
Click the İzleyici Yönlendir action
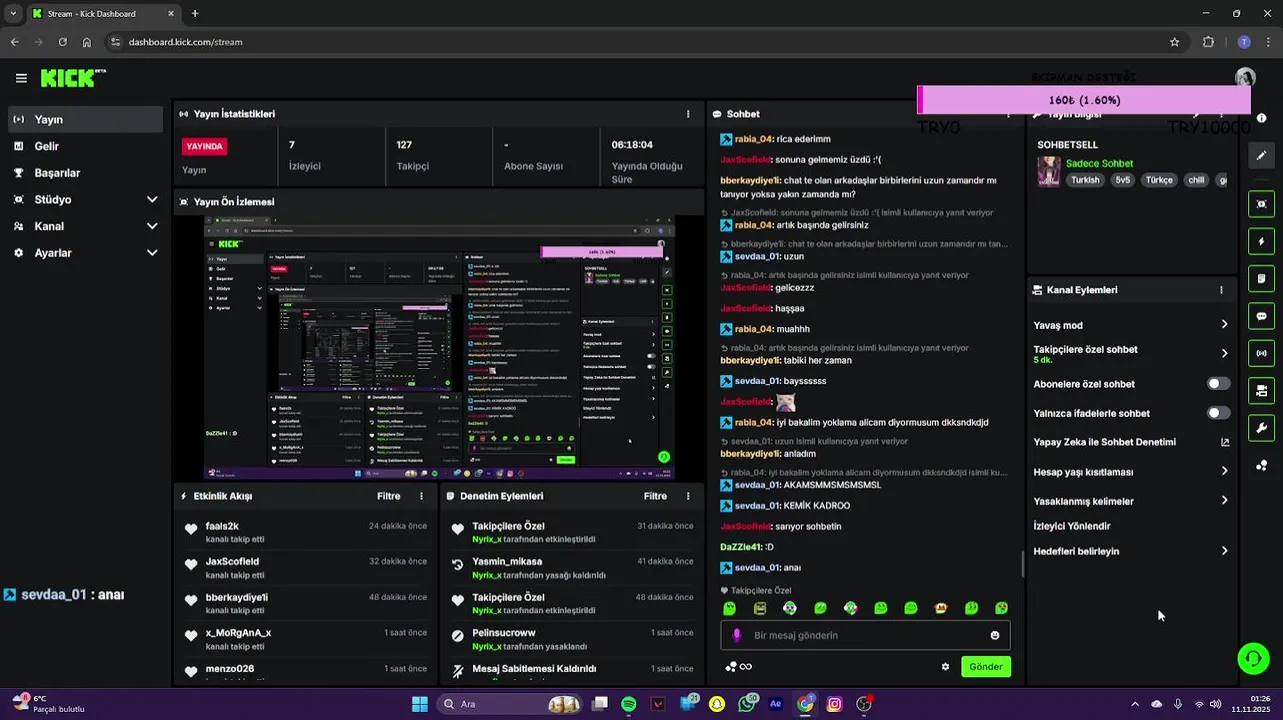click(x=1072, y=526)
